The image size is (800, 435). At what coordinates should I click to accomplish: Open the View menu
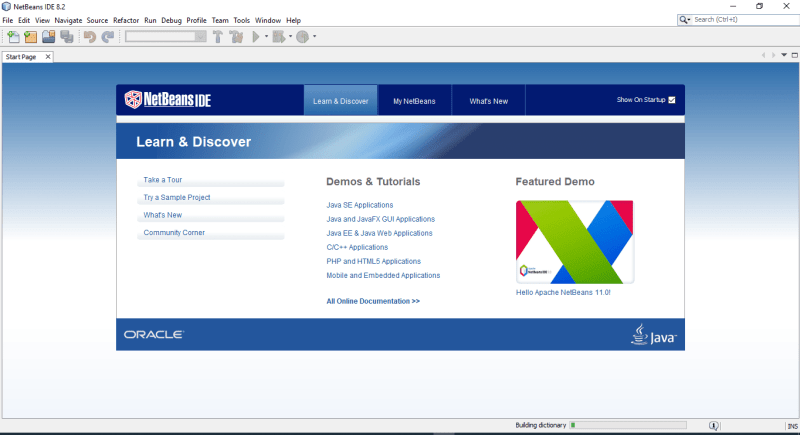point(42,20)
